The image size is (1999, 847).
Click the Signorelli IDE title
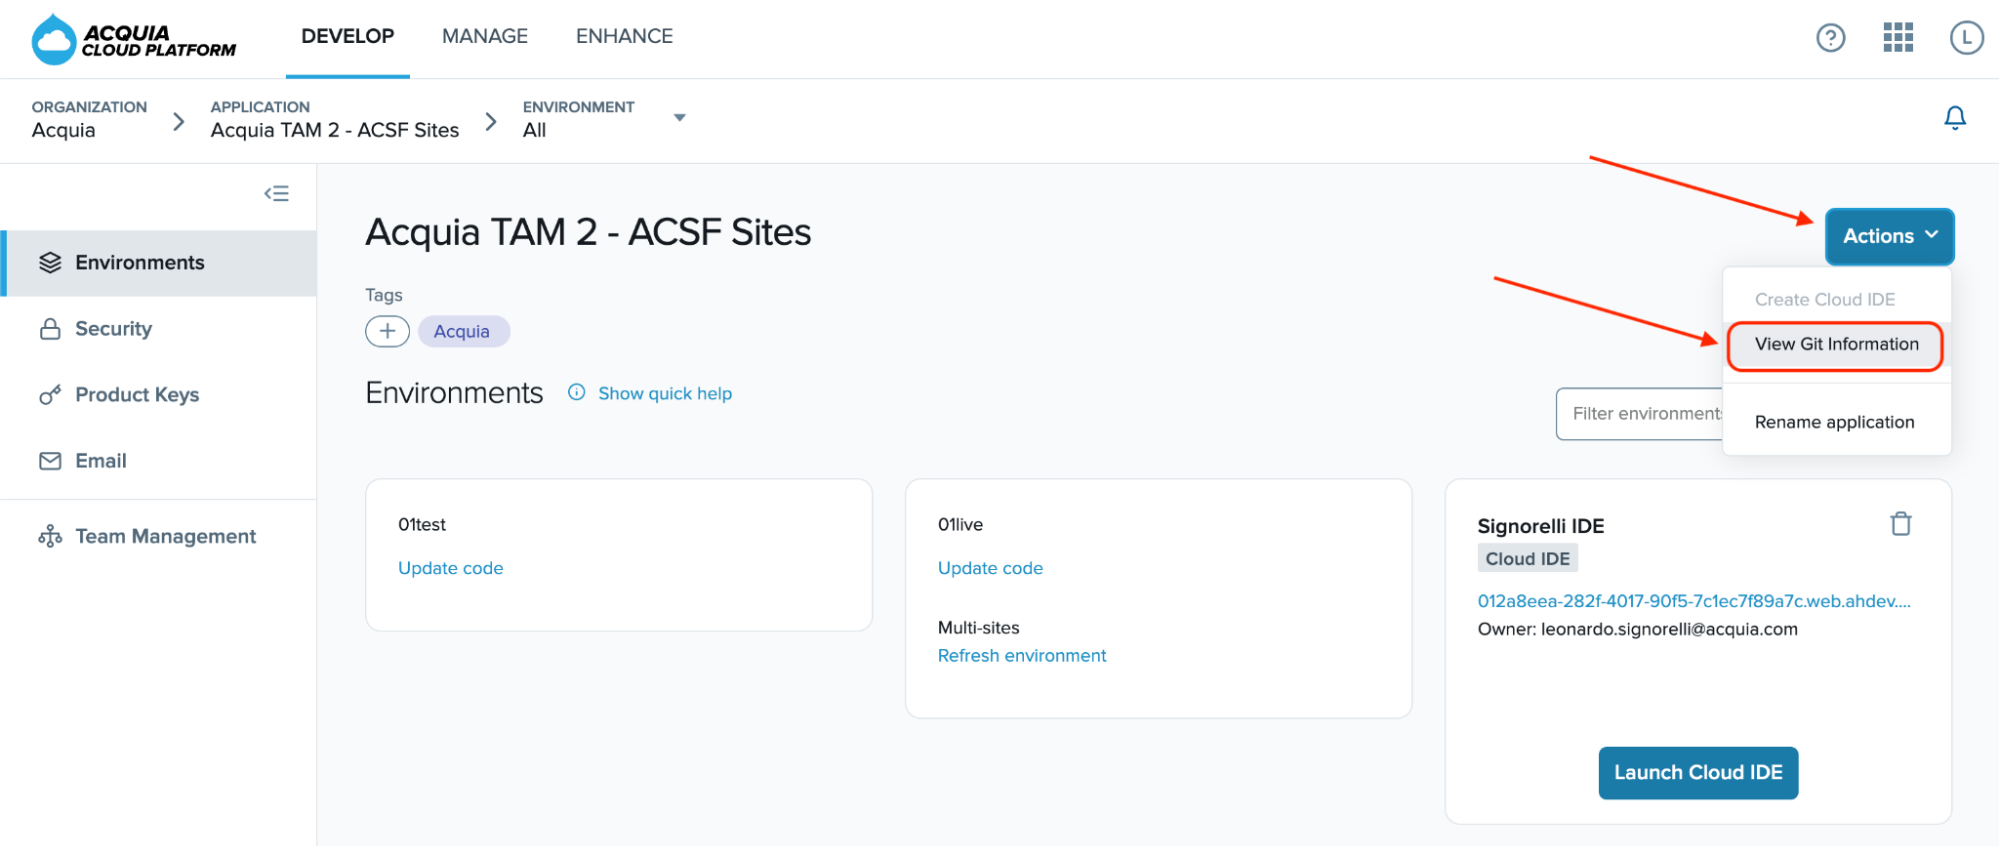pos(1541,526)
